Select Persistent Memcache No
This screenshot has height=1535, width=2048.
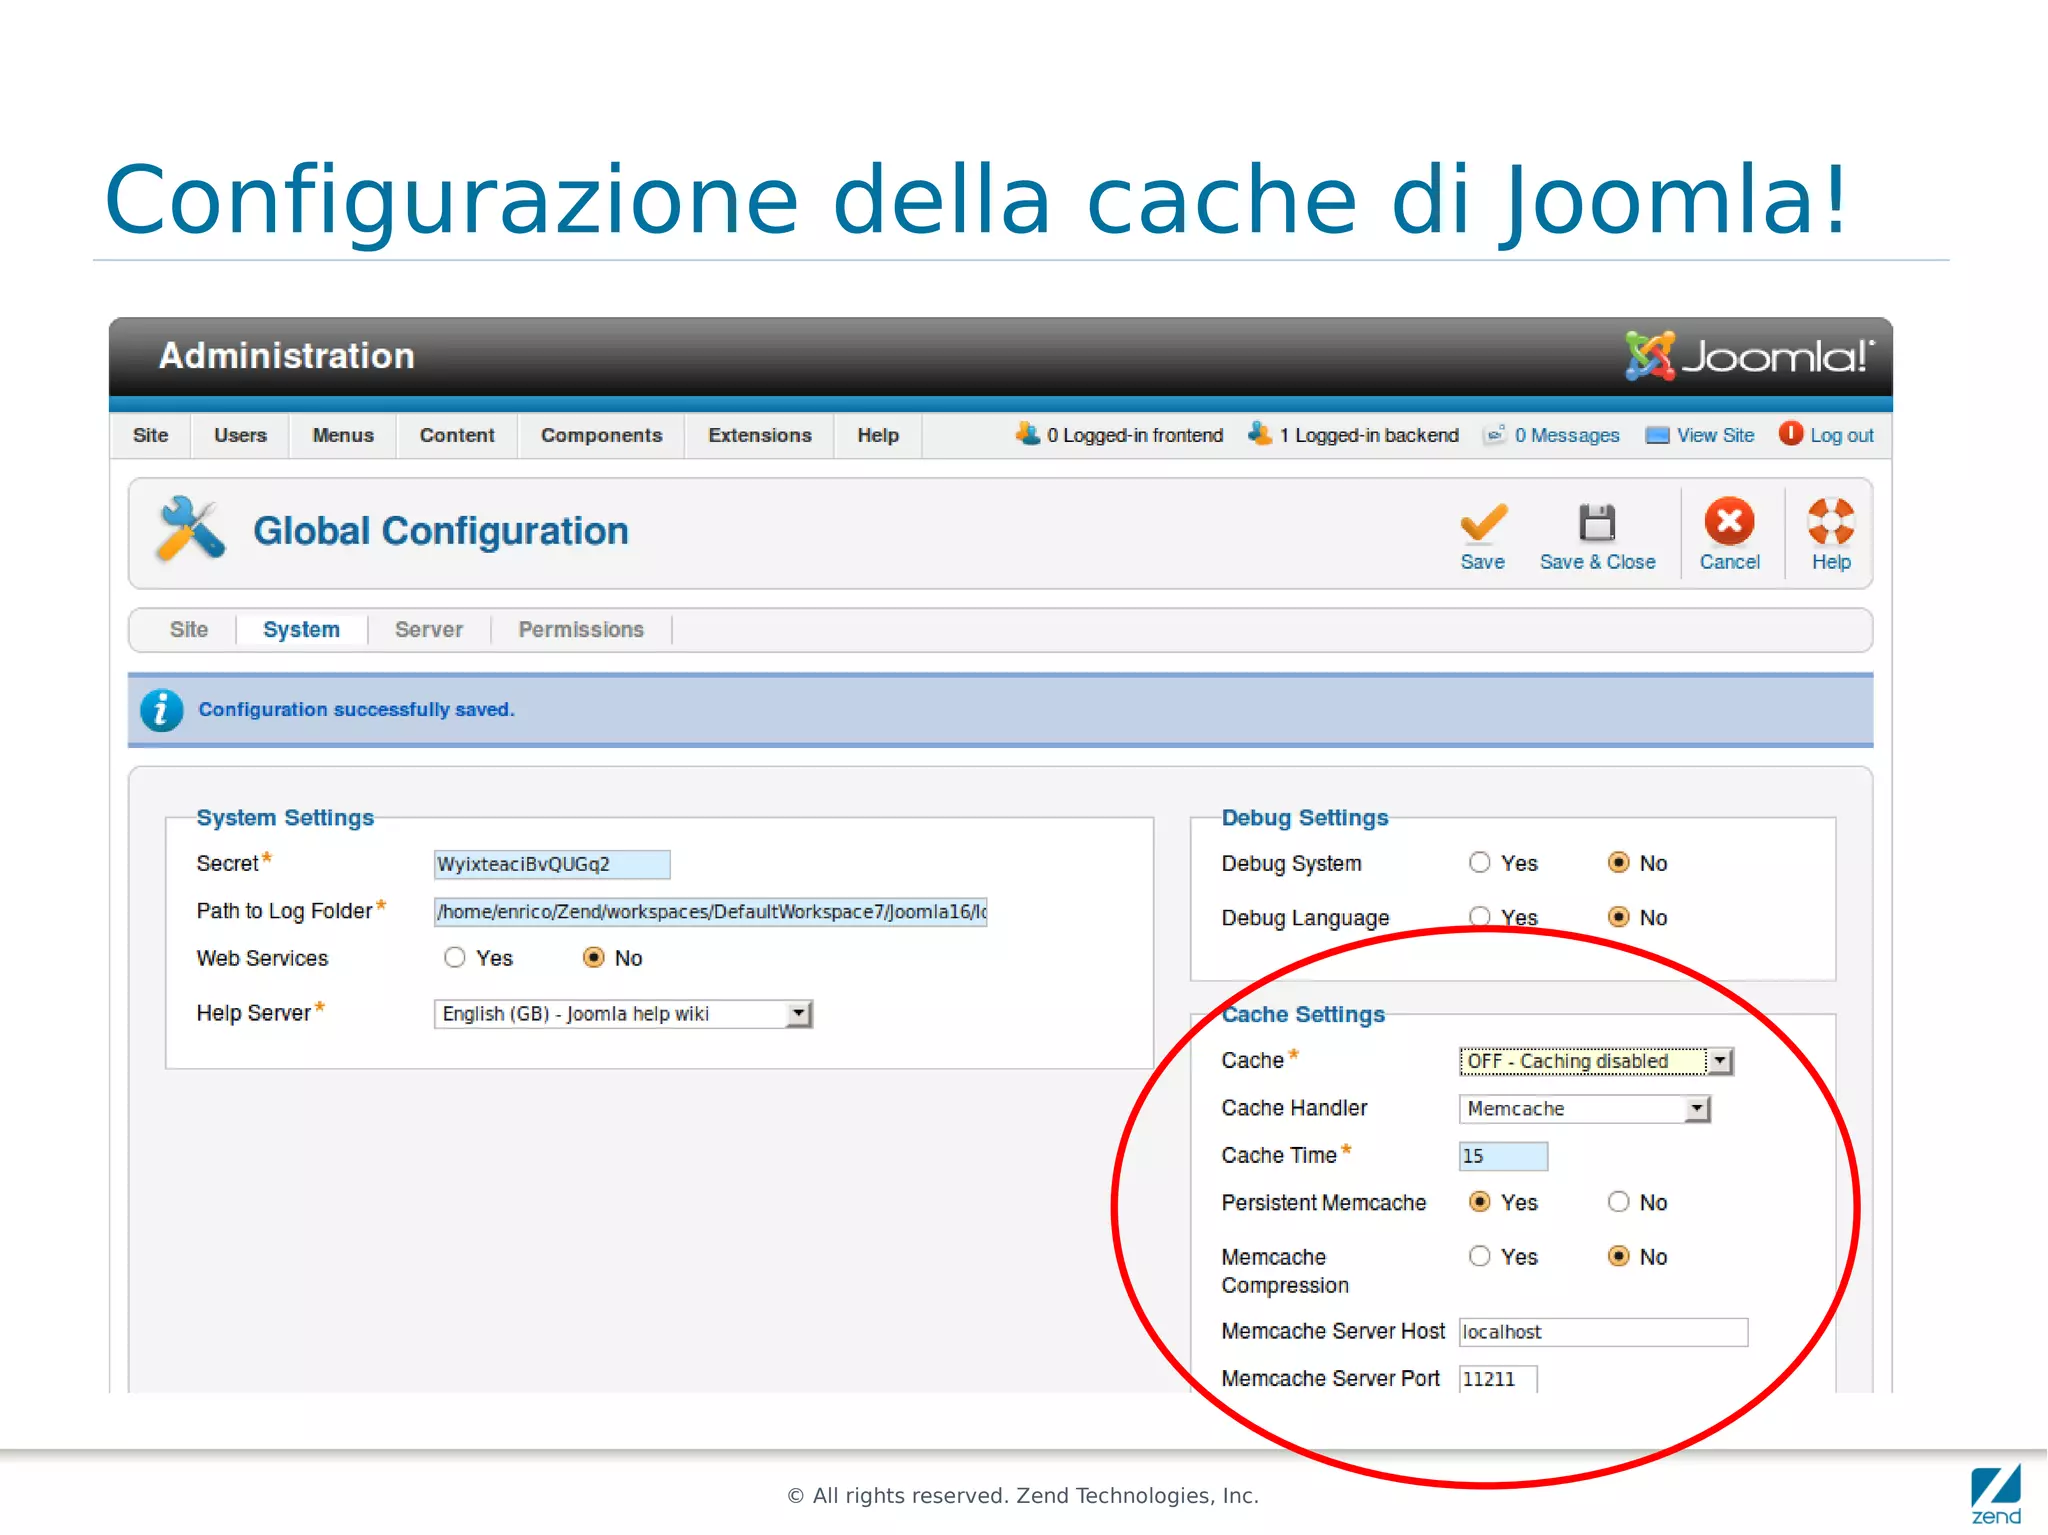pyautogui.click(x=1618, y=1201)
